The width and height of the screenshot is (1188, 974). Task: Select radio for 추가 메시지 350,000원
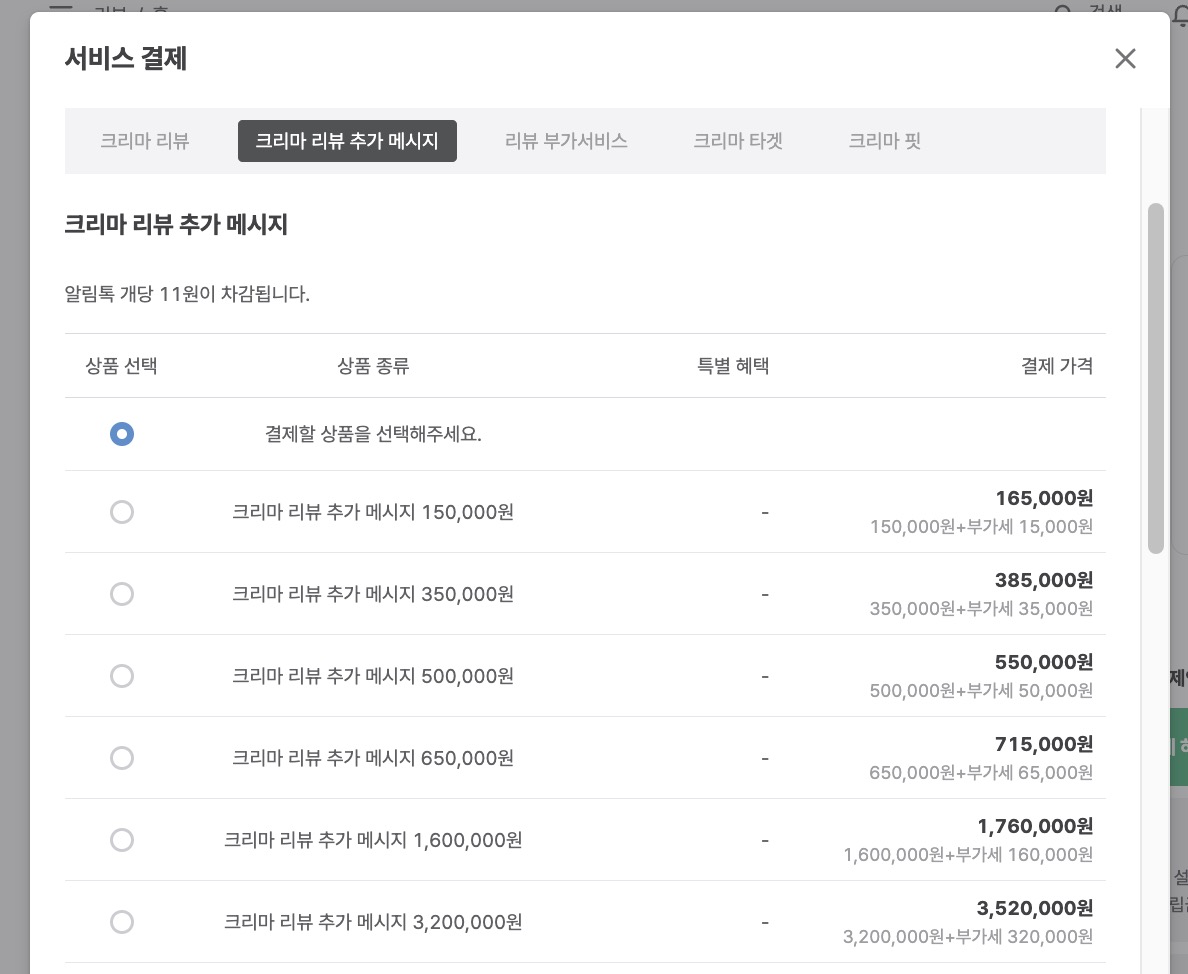pos(121,594)
